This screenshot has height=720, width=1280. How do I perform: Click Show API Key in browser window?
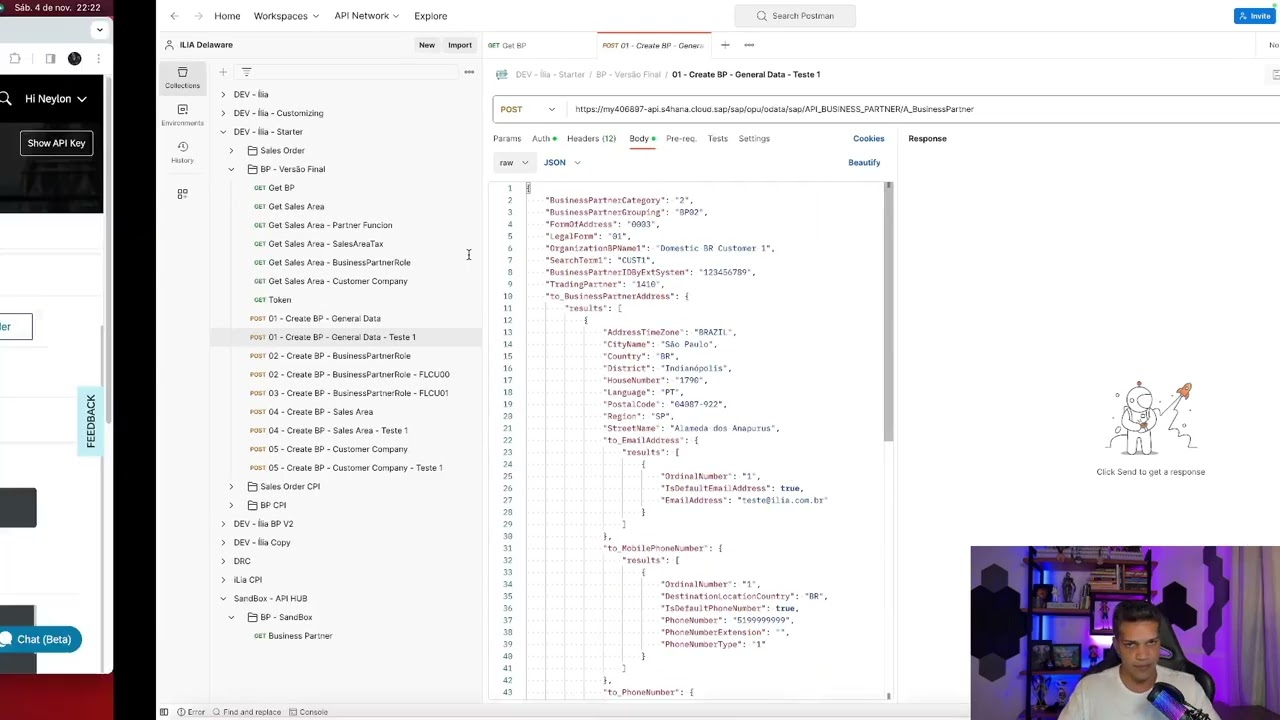(56, 143)
